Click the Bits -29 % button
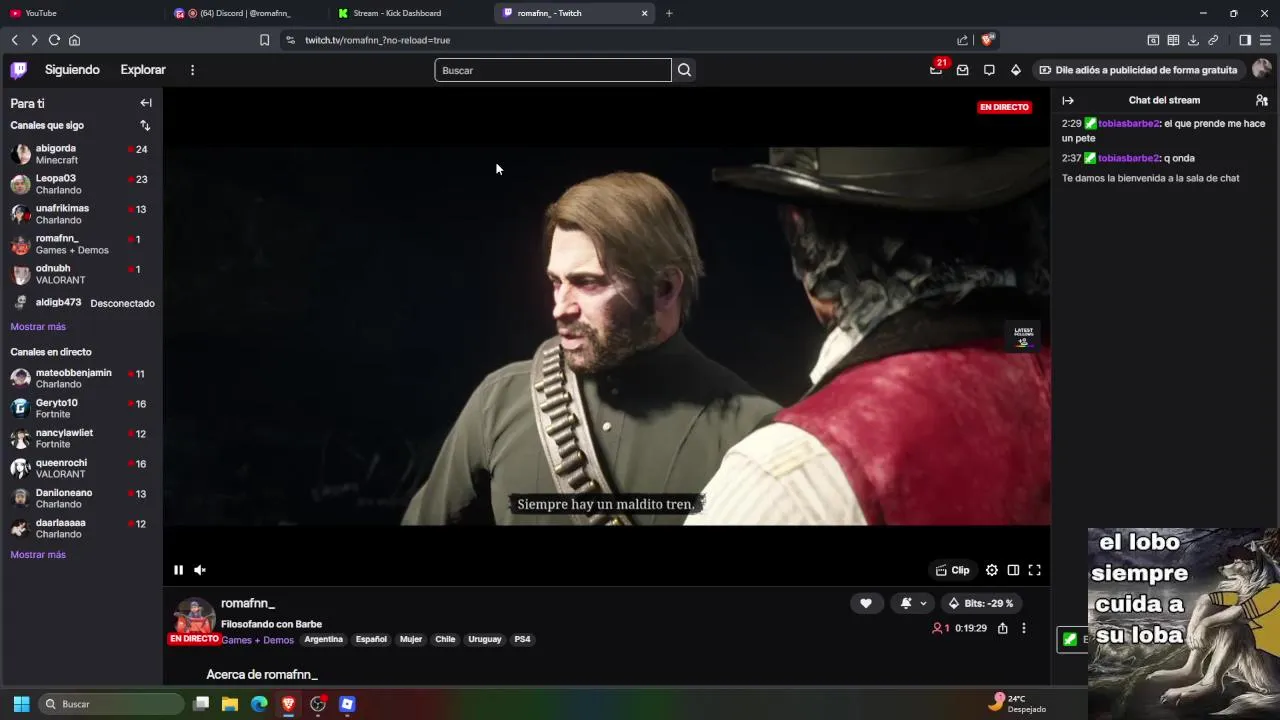The image size is (1280, 720). click(x=981, y=603)
